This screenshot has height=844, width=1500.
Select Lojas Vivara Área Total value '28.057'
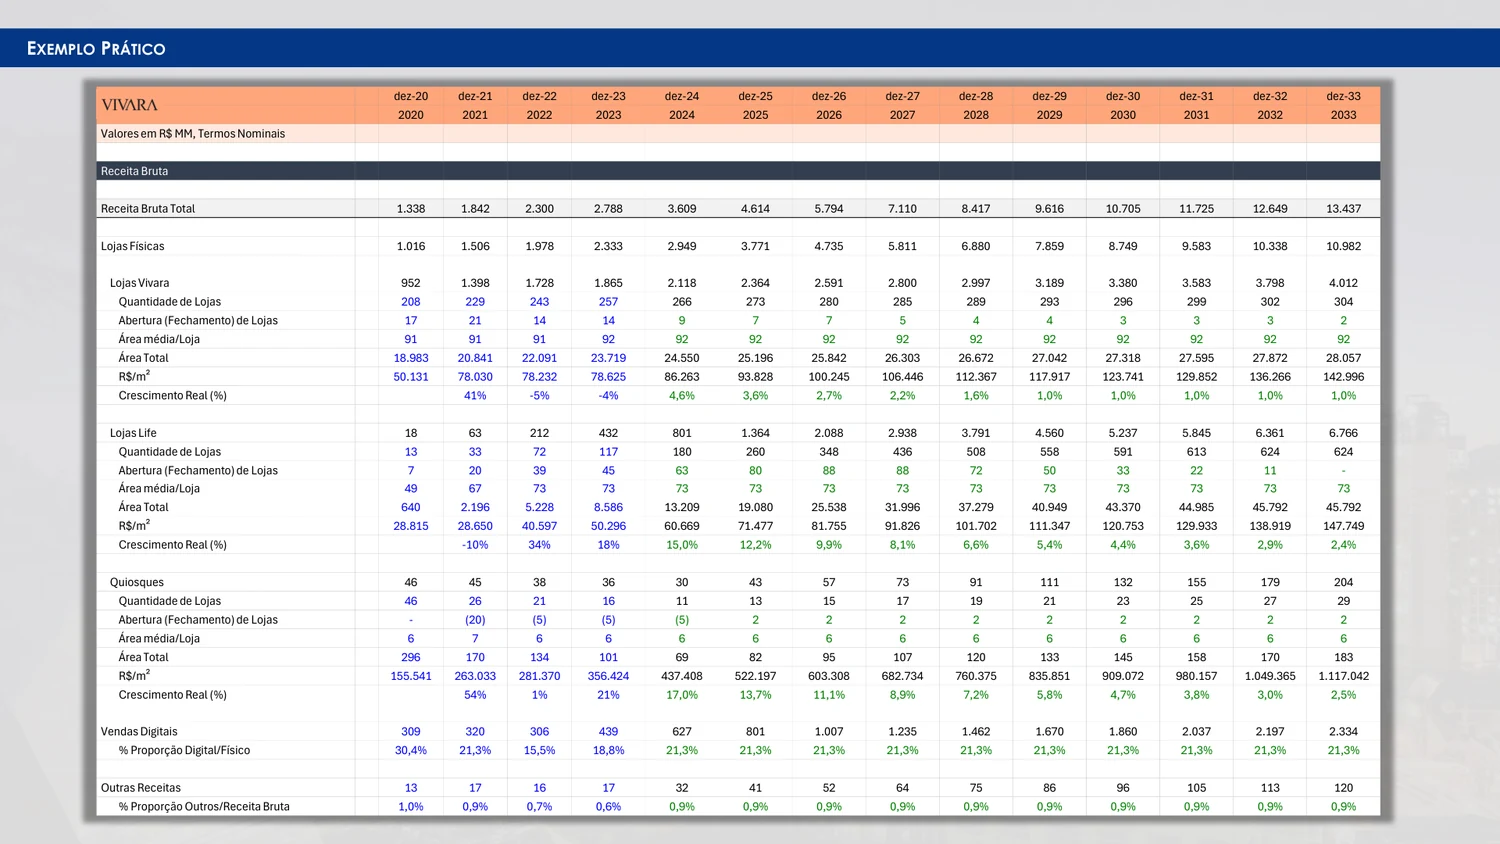click(x=1344, y=358)
